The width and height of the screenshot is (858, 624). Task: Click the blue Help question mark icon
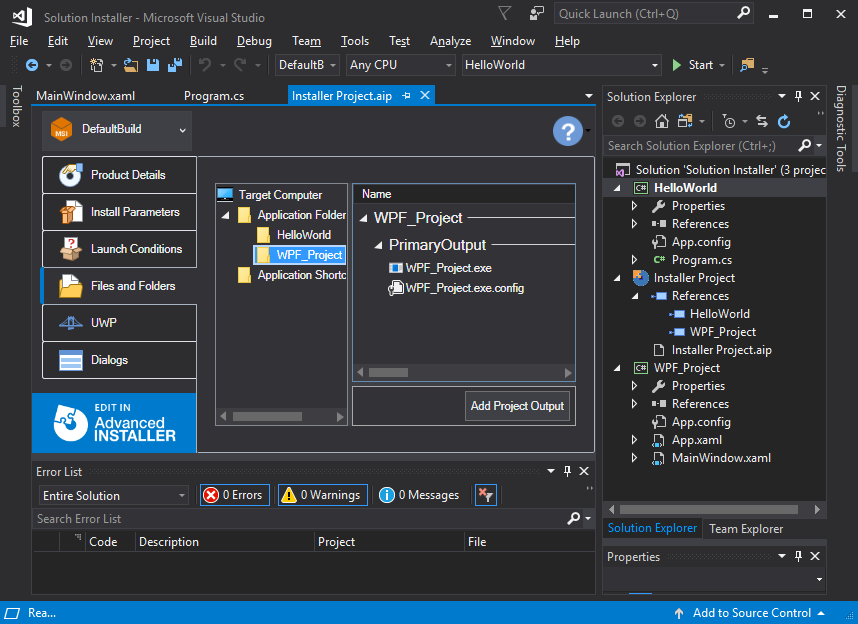click(567, 131)
